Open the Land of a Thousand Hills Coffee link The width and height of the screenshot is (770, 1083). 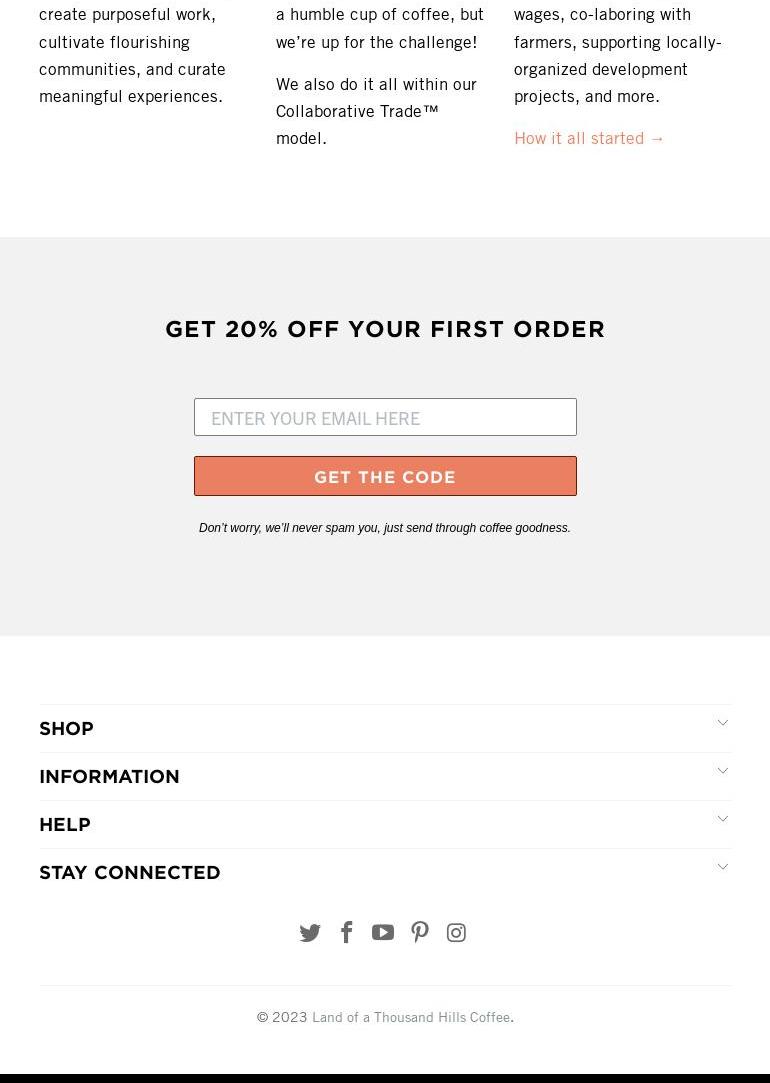(411, 1017)
